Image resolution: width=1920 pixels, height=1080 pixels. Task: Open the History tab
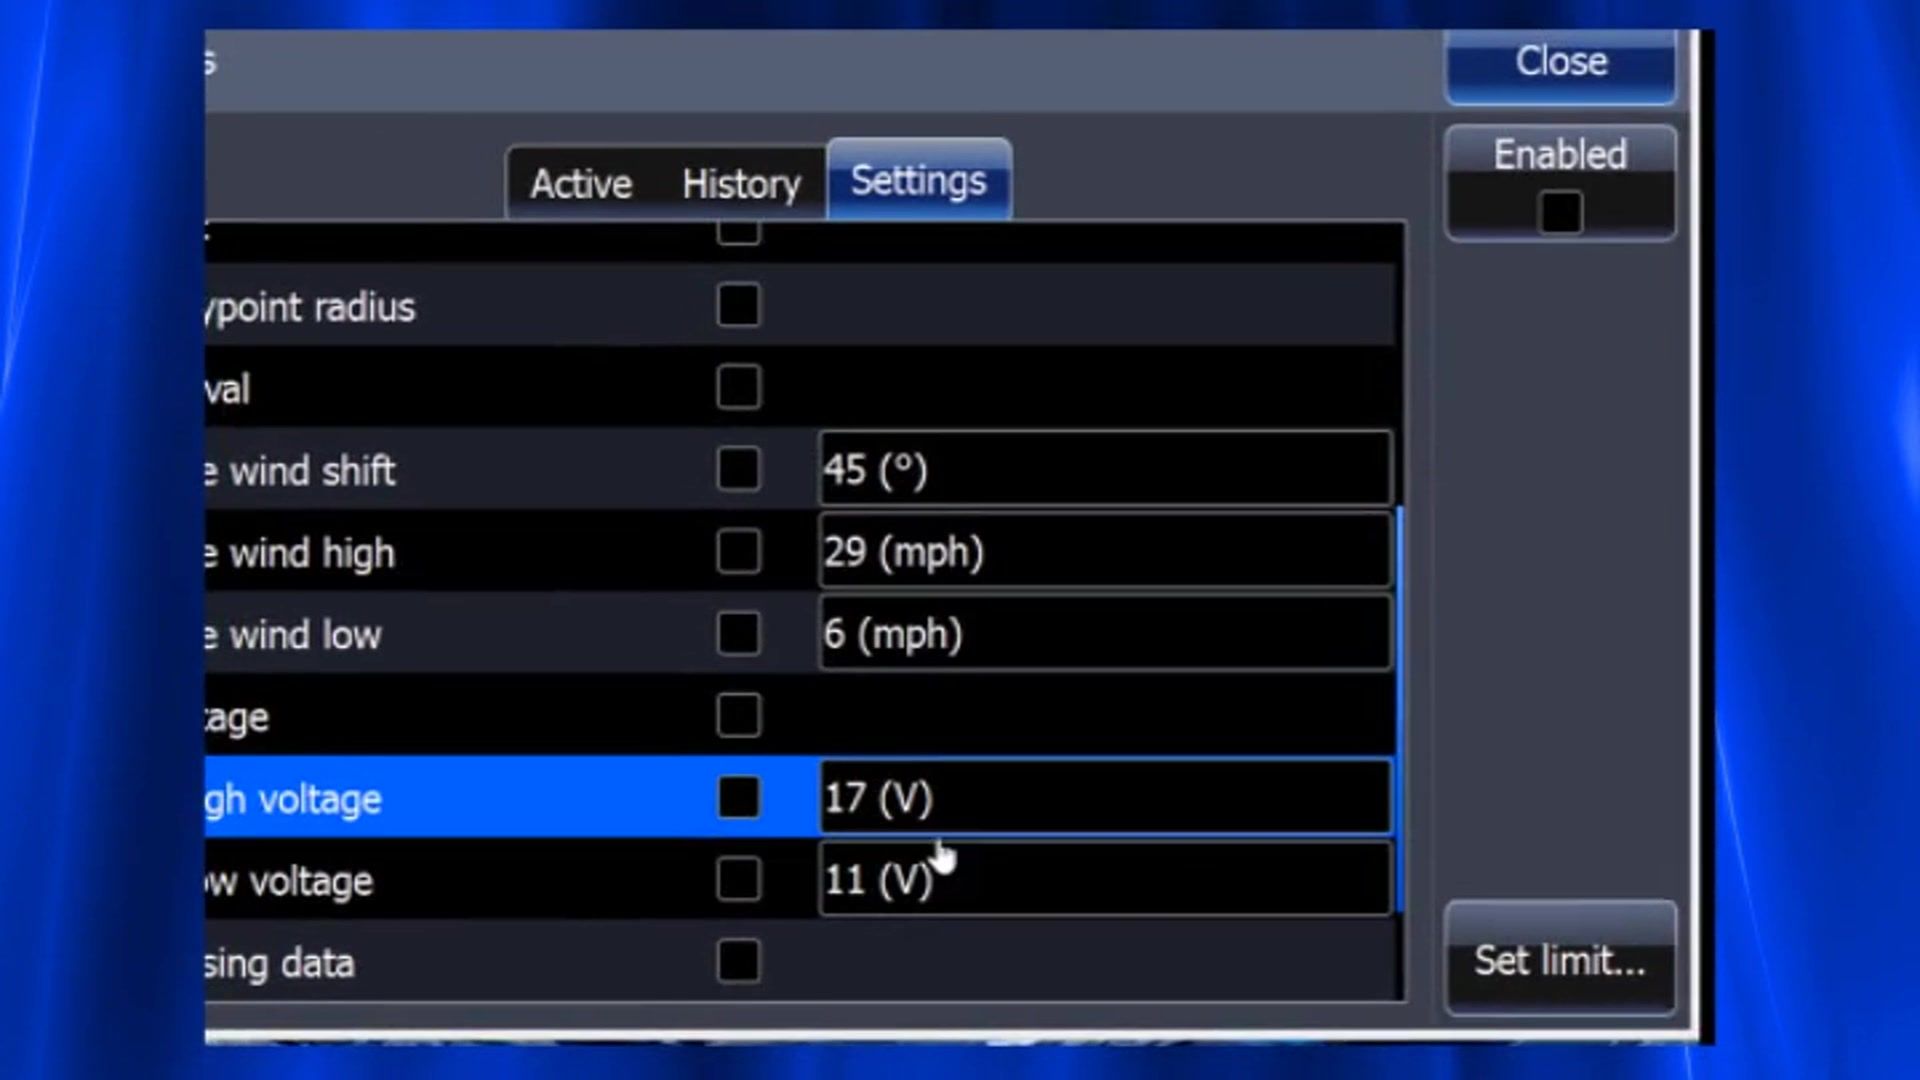[x=741, y=184]
